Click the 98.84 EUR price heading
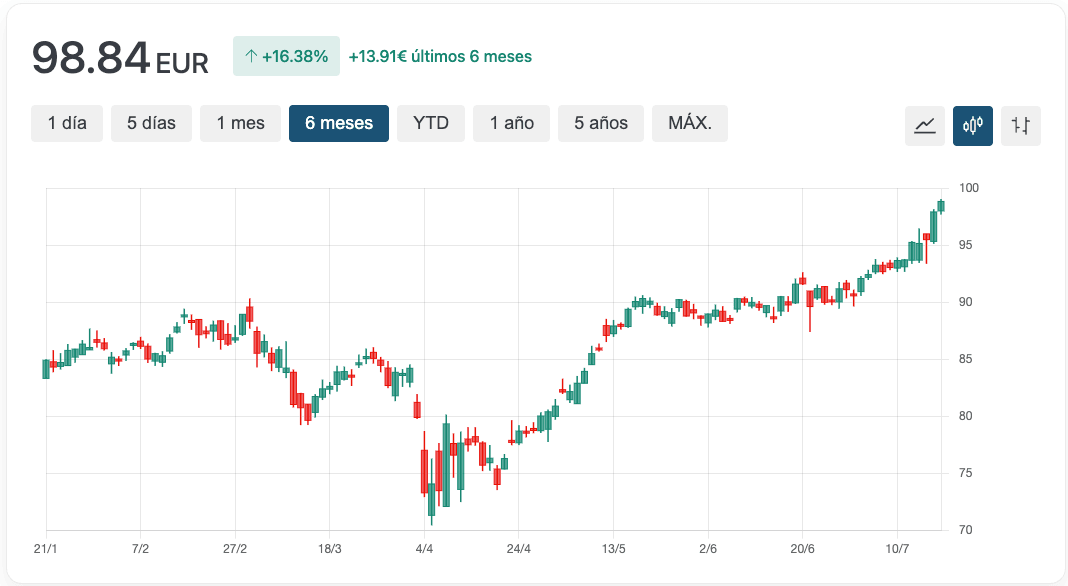This screenshot has width=1068, height=586. pos(120,58)
